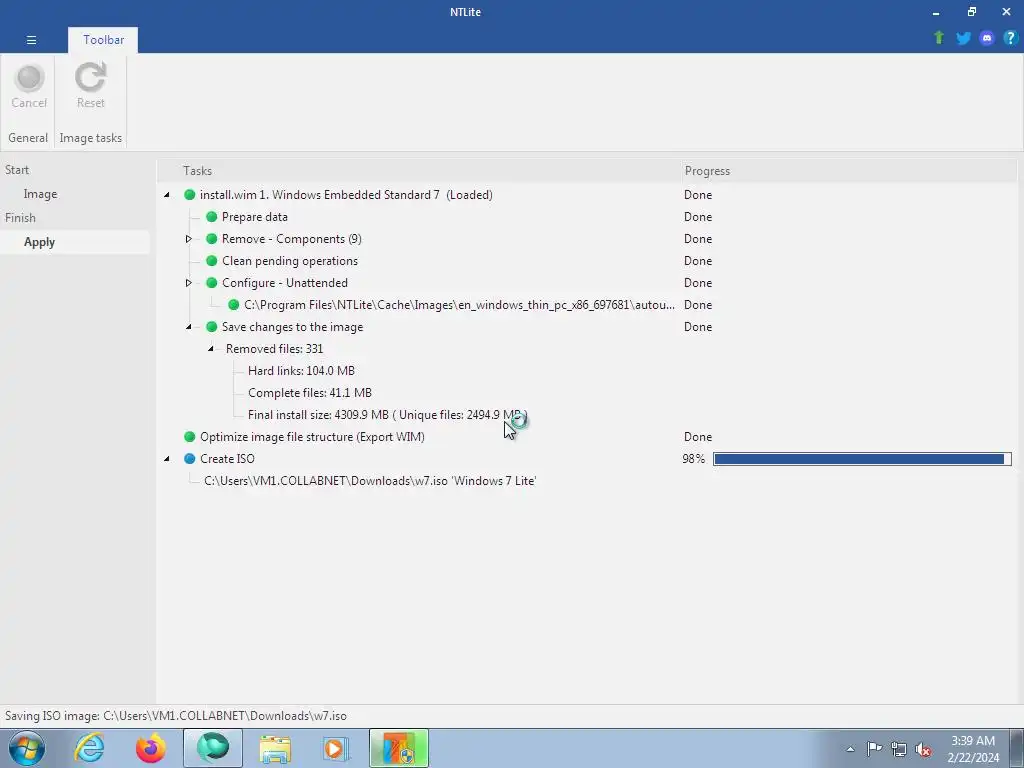
Task: Click green dot beside Clean pending operations
Action: click(212, 261)
